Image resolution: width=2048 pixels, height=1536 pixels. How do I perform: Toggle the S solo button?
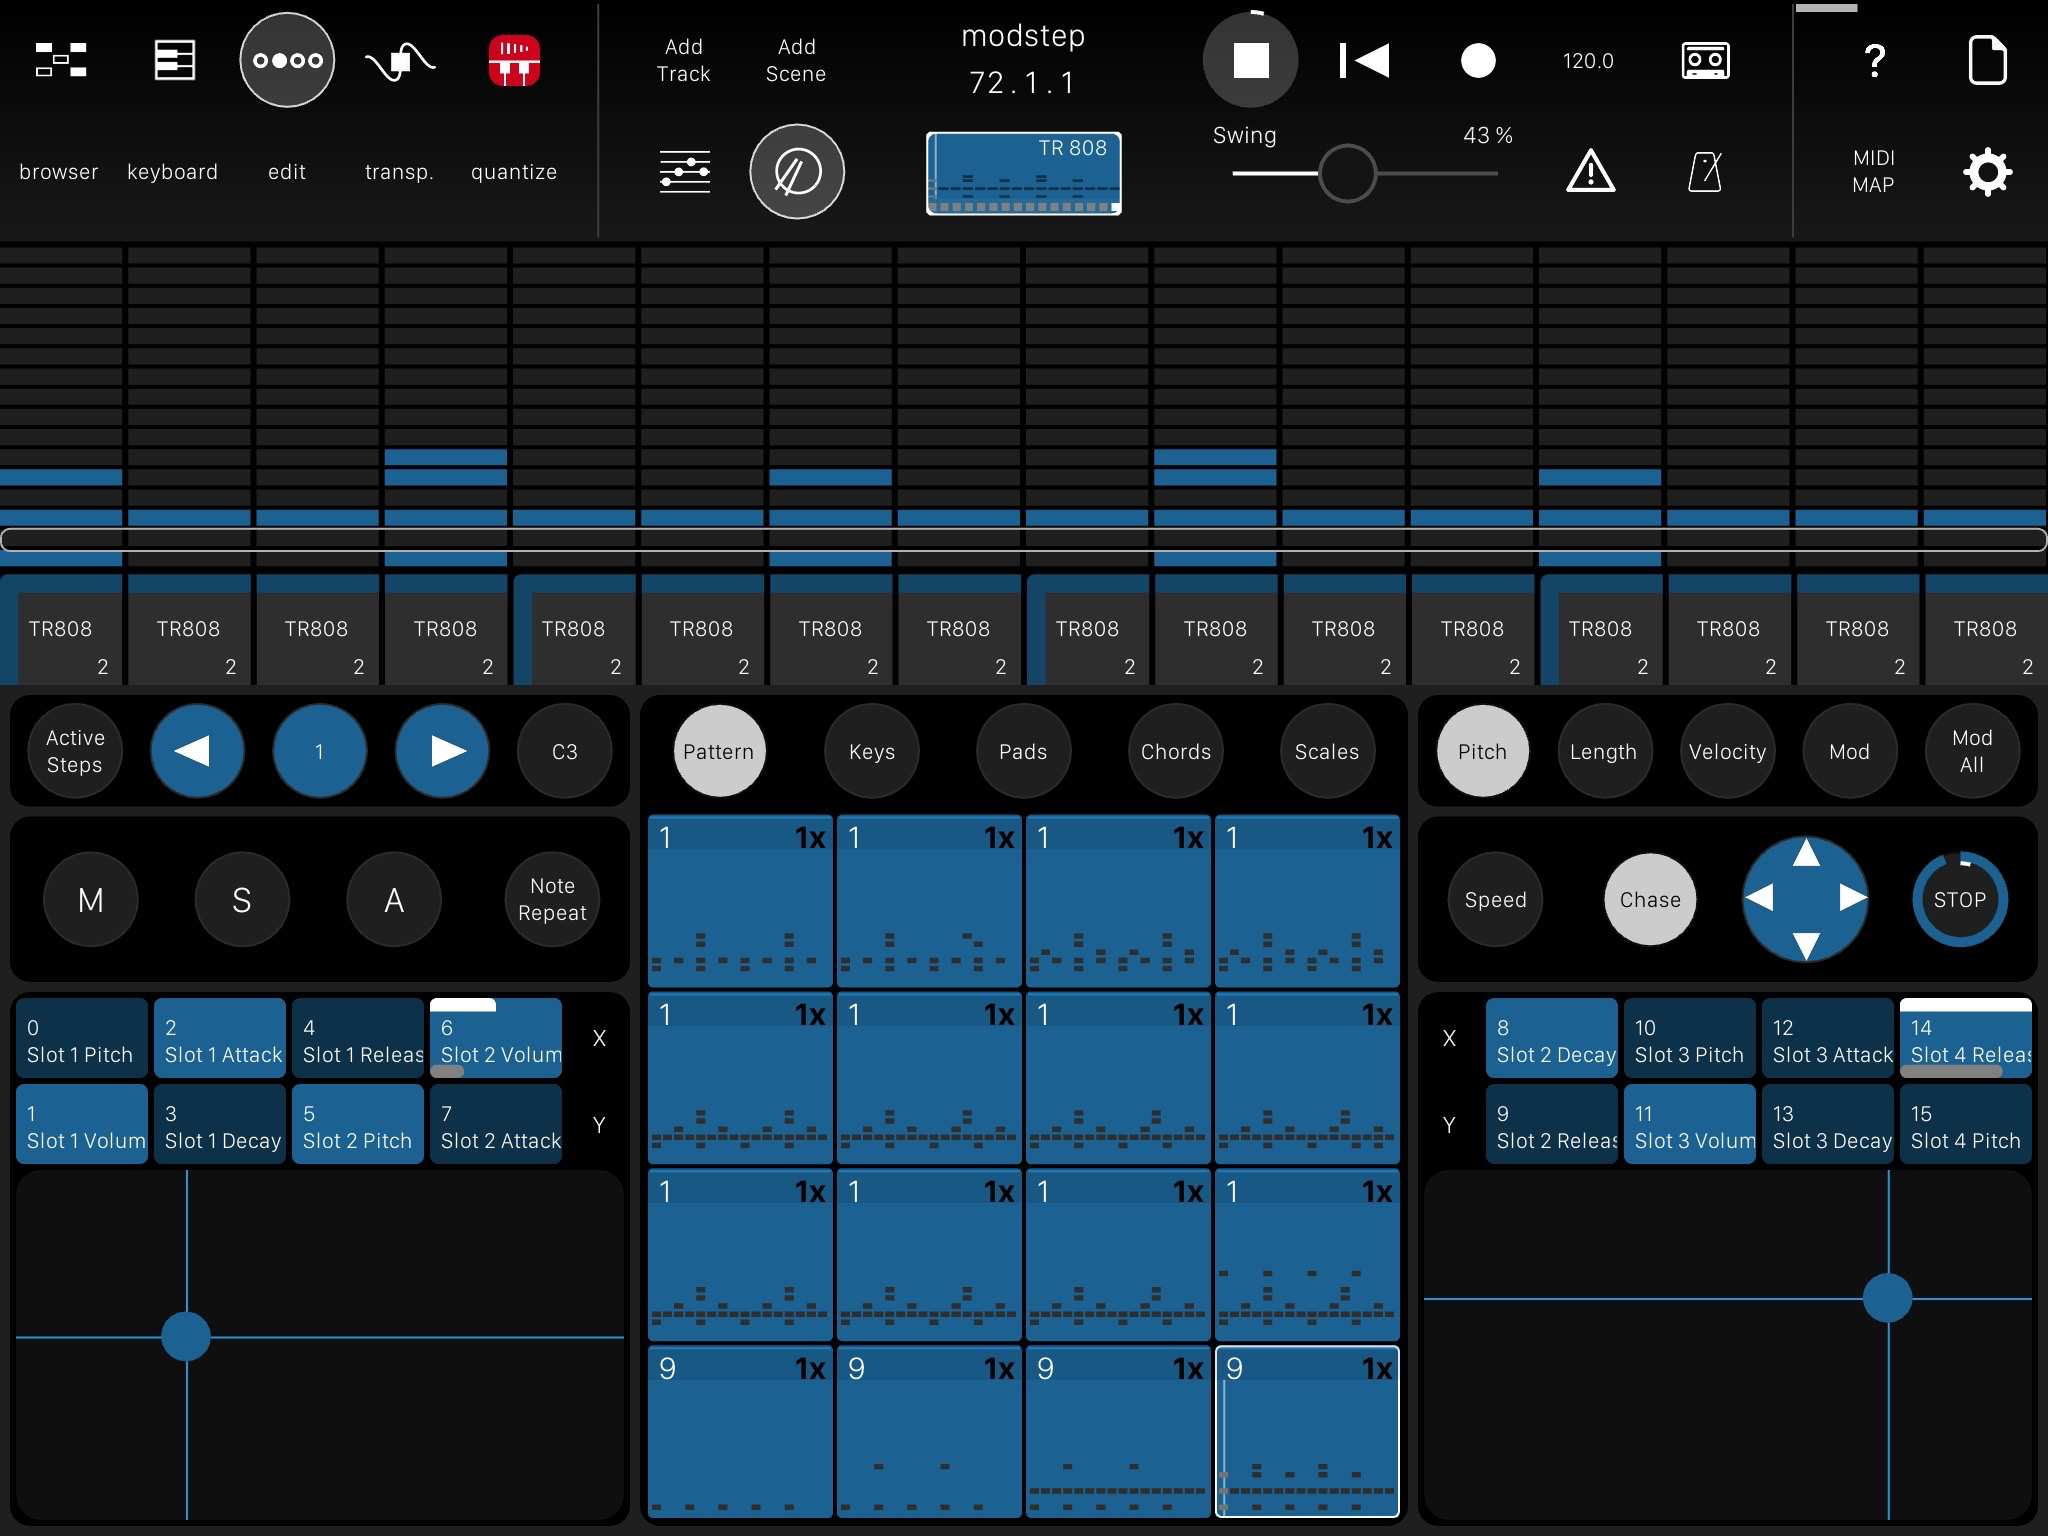(x=242, y=900)
